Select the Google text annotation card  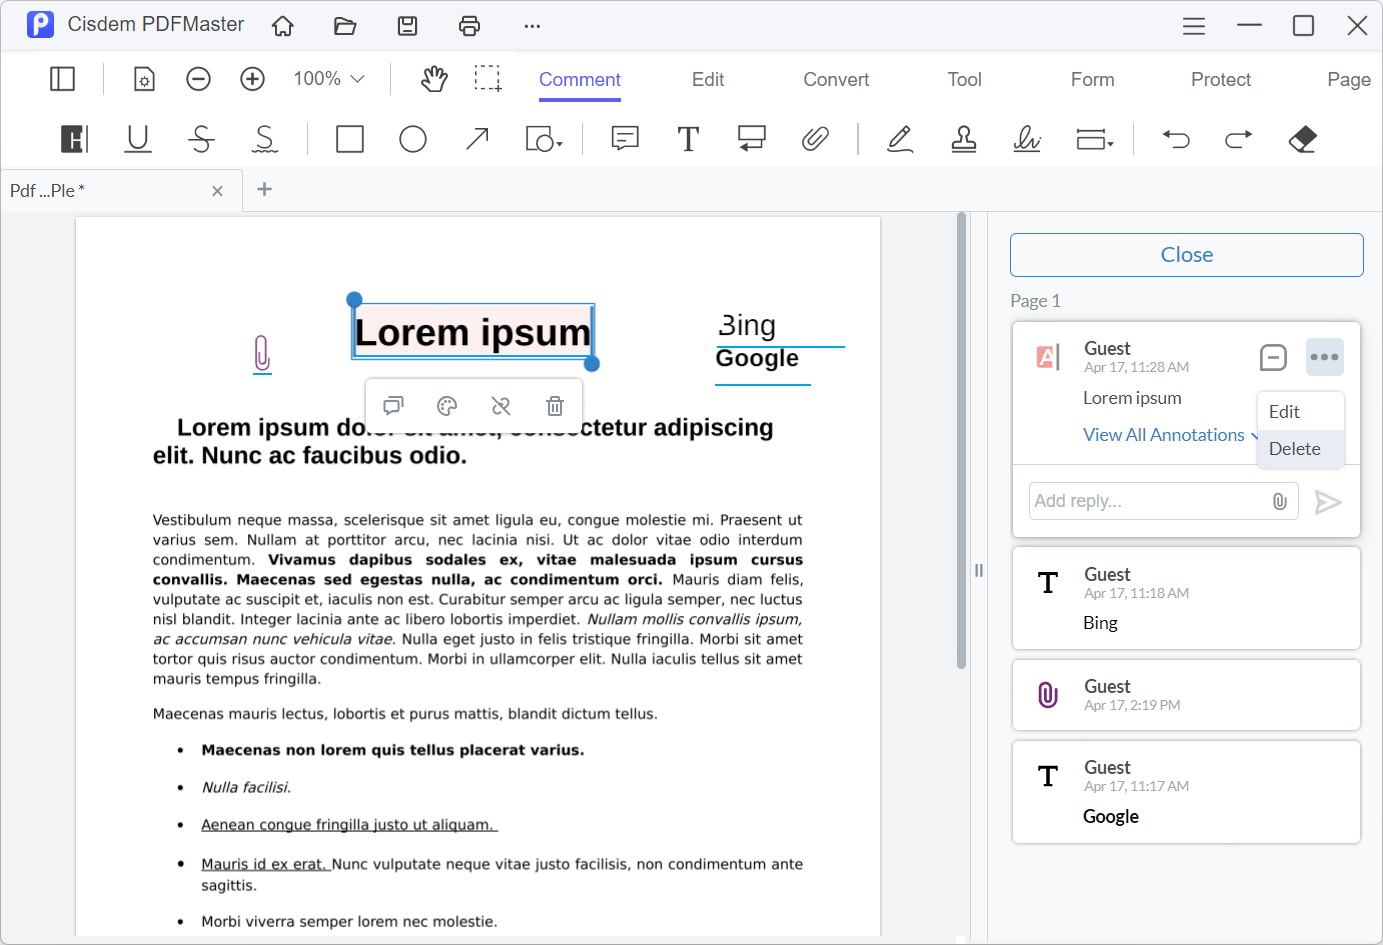click(1186, 792)
